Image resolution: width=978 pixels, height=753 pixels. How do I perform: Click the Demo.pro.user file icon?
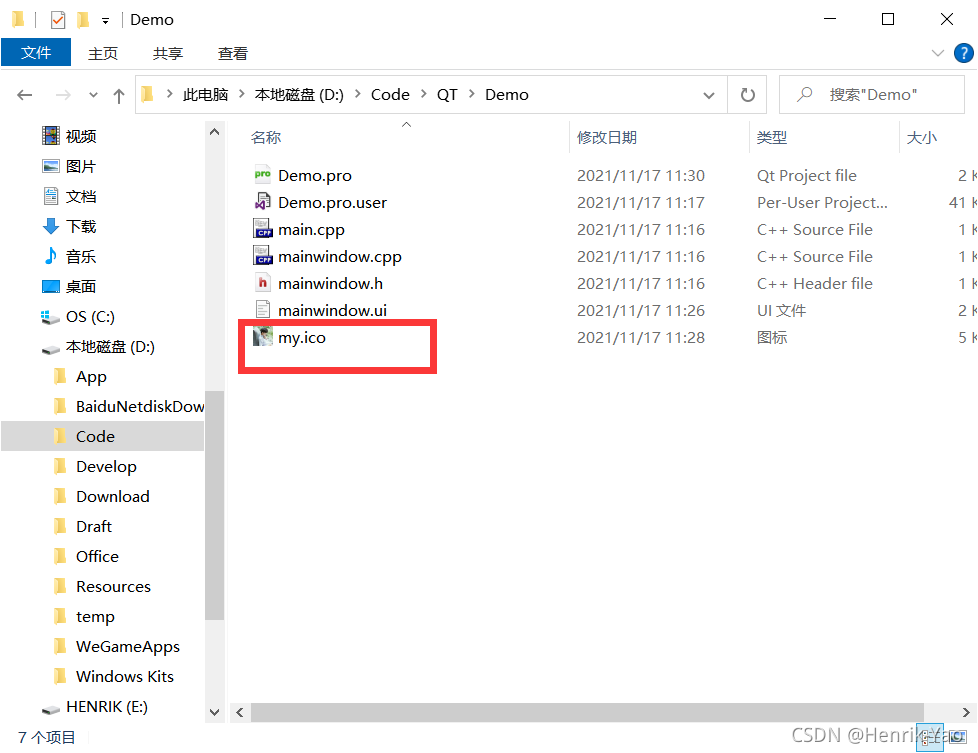click(x=263, y=202)
